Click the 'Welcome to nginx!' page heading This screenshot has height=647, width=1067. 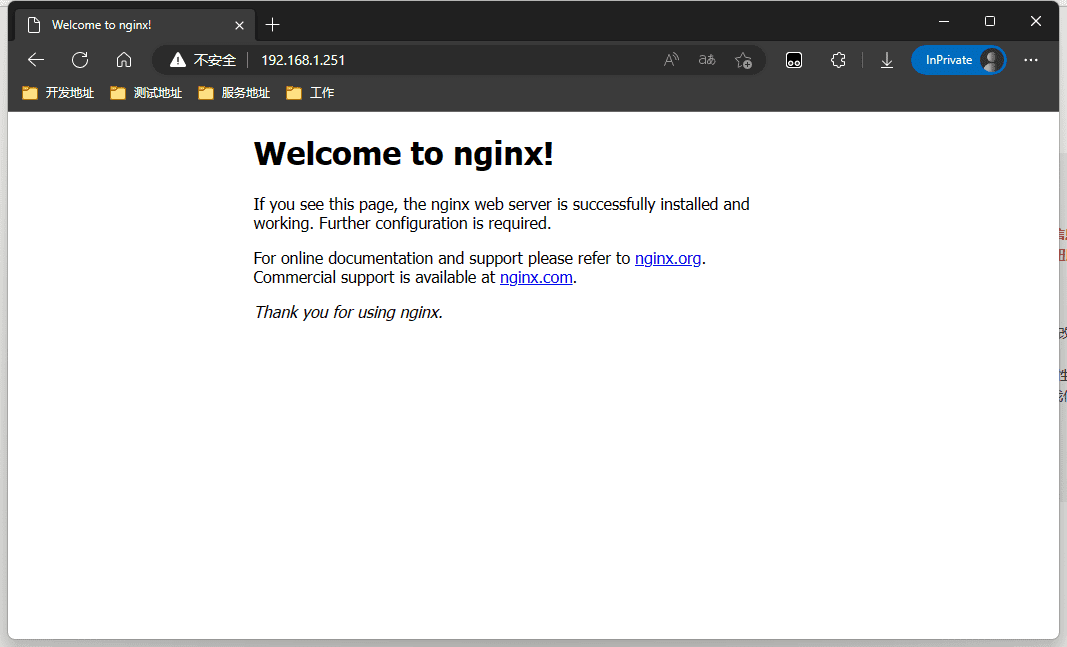tap(404, 153)
